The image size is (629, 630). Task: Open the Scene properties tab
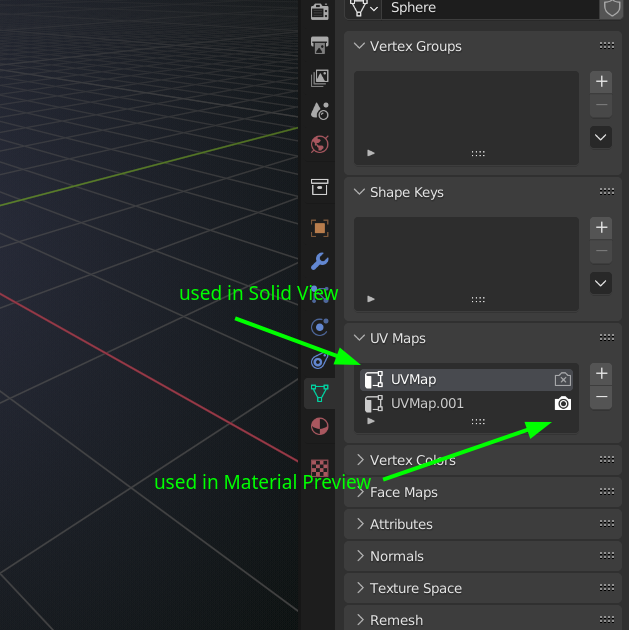[x=320, y=111]
